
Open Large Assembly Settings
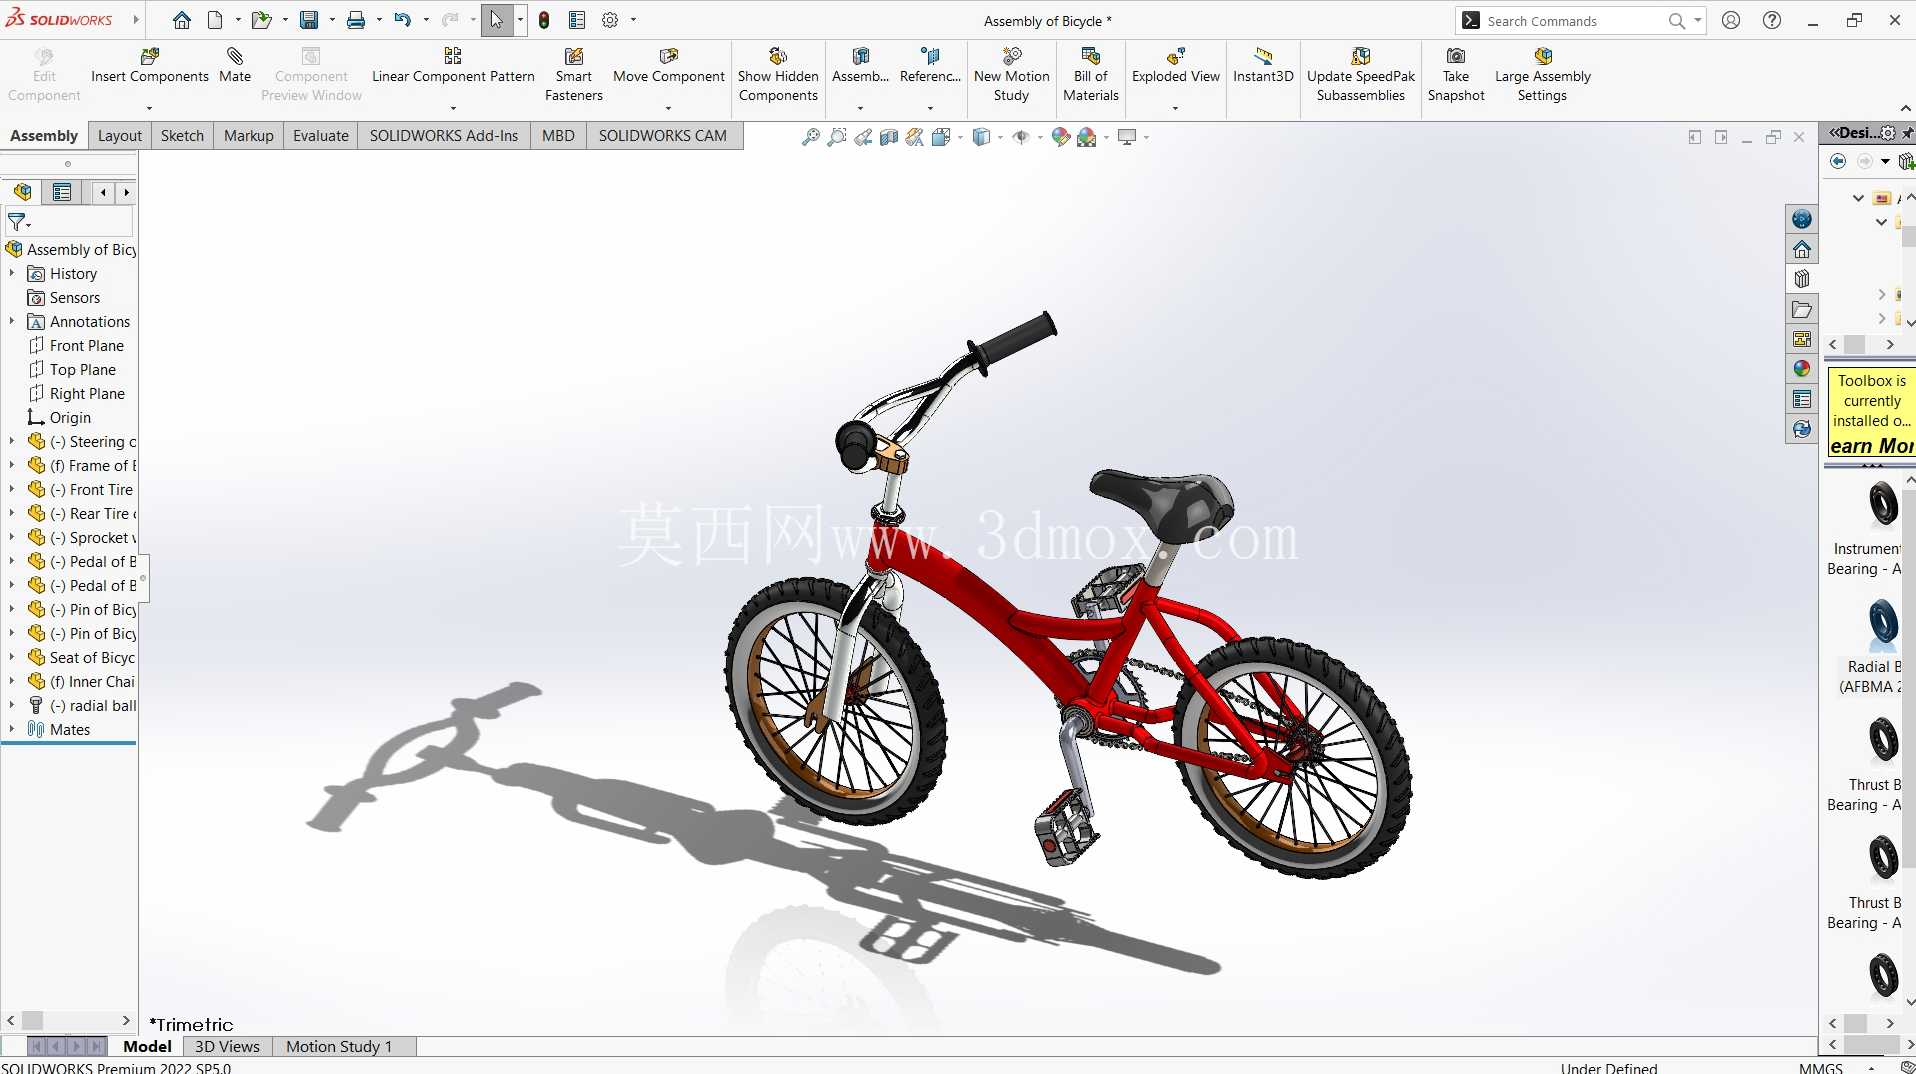pyautogui.click(x=1543, y=75)
